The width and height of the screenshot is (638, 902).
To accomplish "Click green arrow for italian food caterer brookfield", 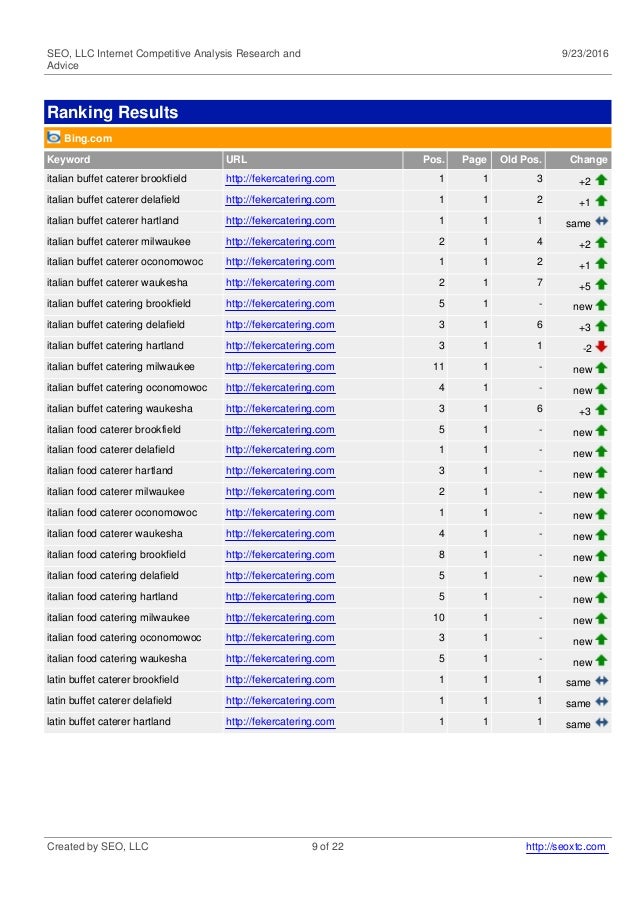I will [x=601, y=430].
